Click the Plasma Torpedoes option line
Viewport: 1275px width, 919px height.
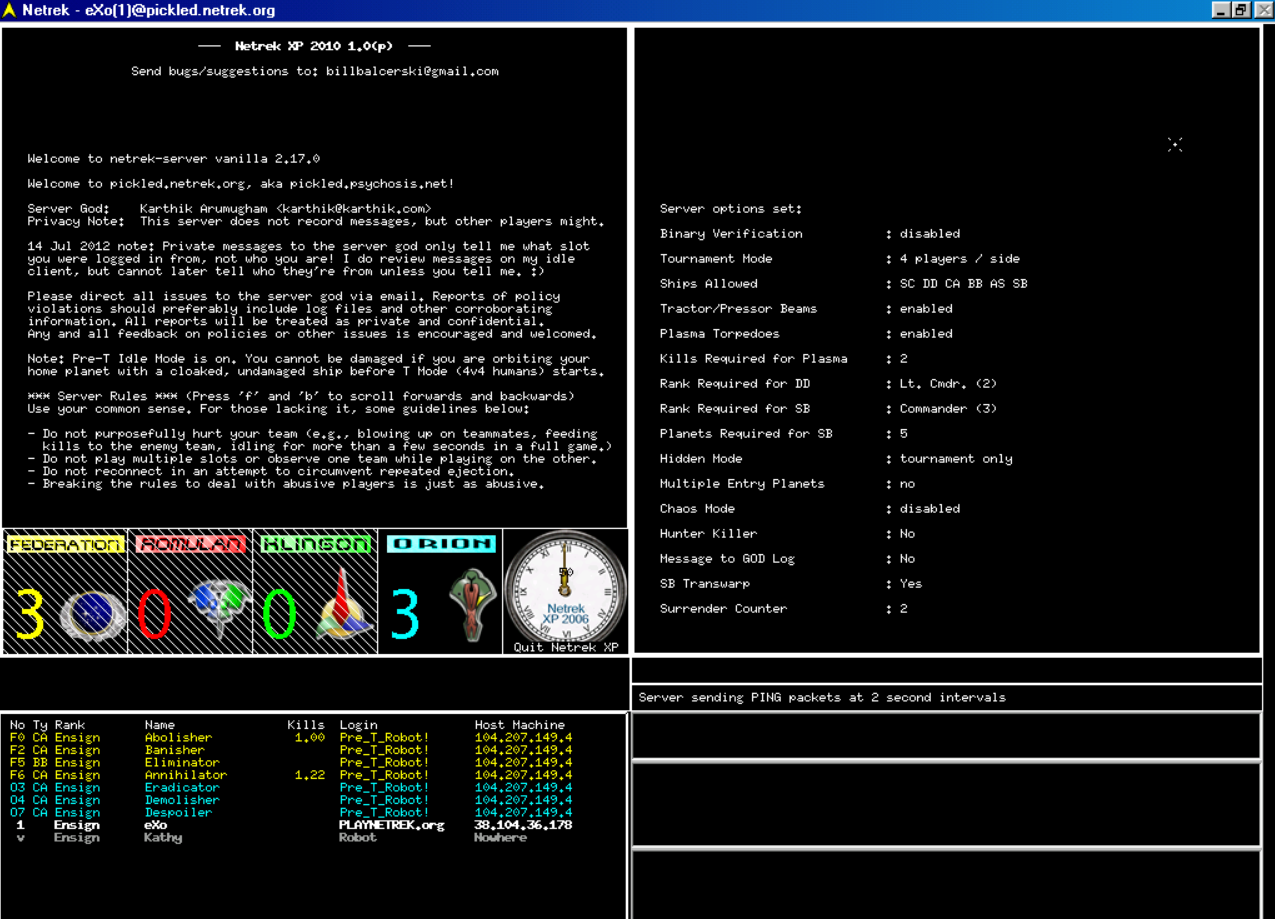(x=806, y=334)
